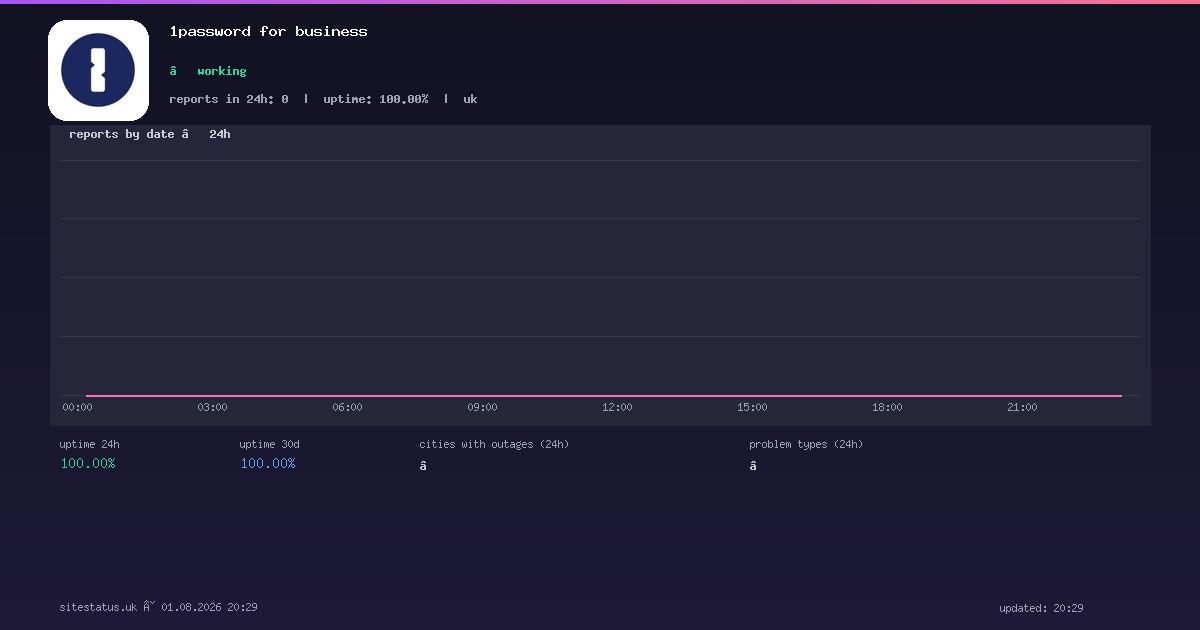Click the 12:00 time axis label
The width and height of the screenshot is (1200, 630).
coord(617,407)
